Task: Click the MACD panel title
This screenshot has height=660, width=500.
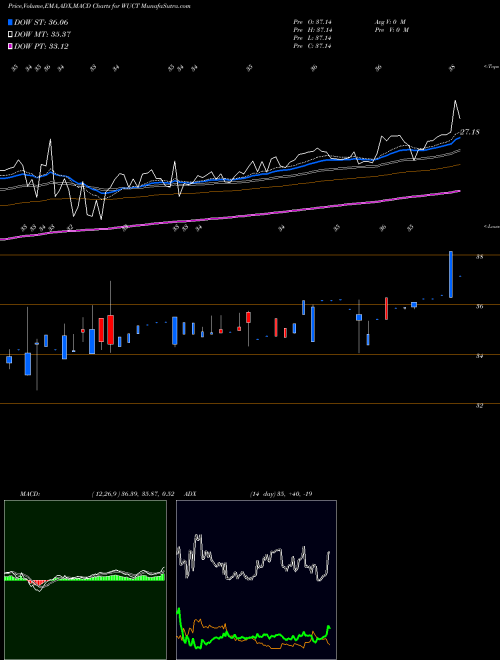Action: tap(29, 494)
